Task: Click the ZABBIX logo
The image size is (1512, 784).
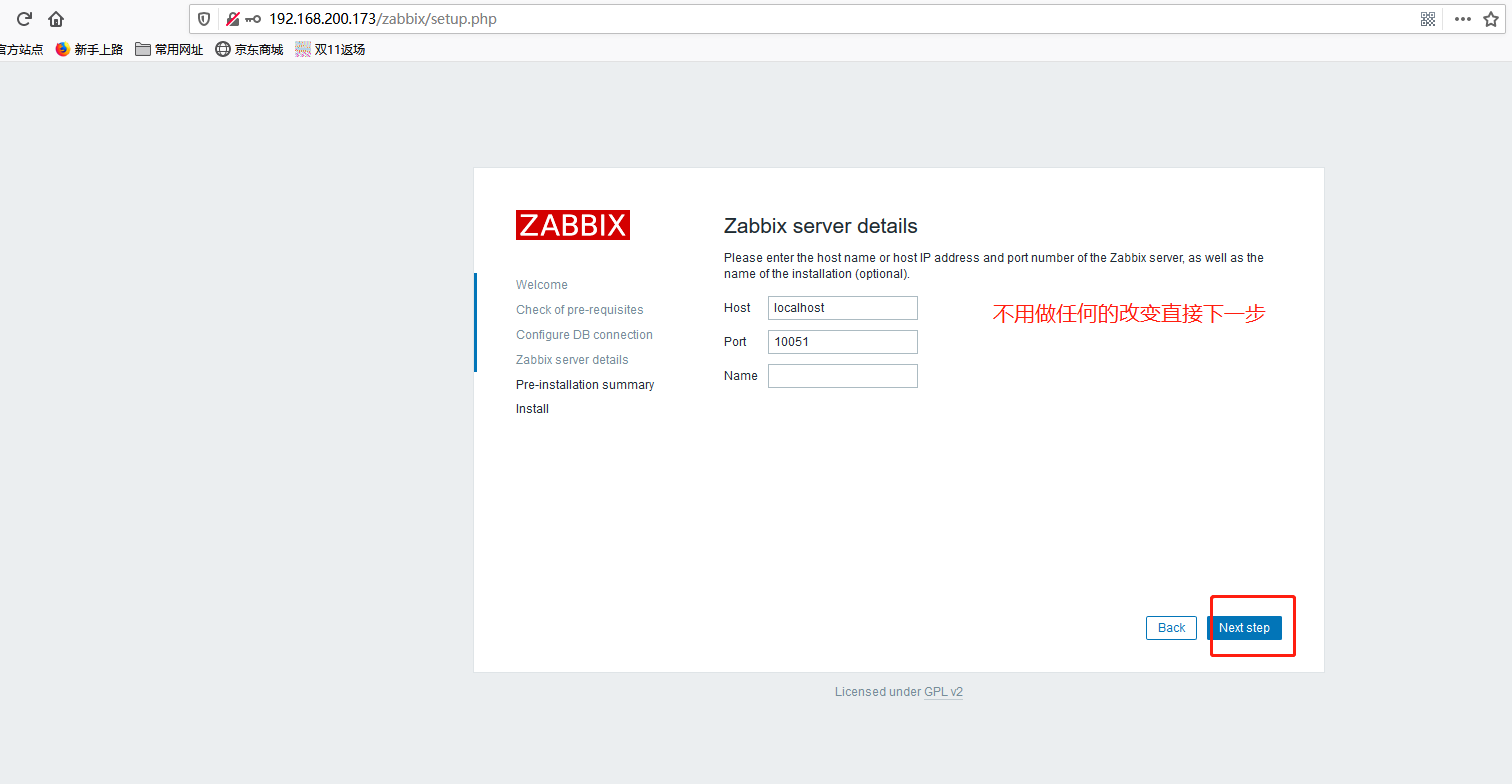Action: pos(573,225)
